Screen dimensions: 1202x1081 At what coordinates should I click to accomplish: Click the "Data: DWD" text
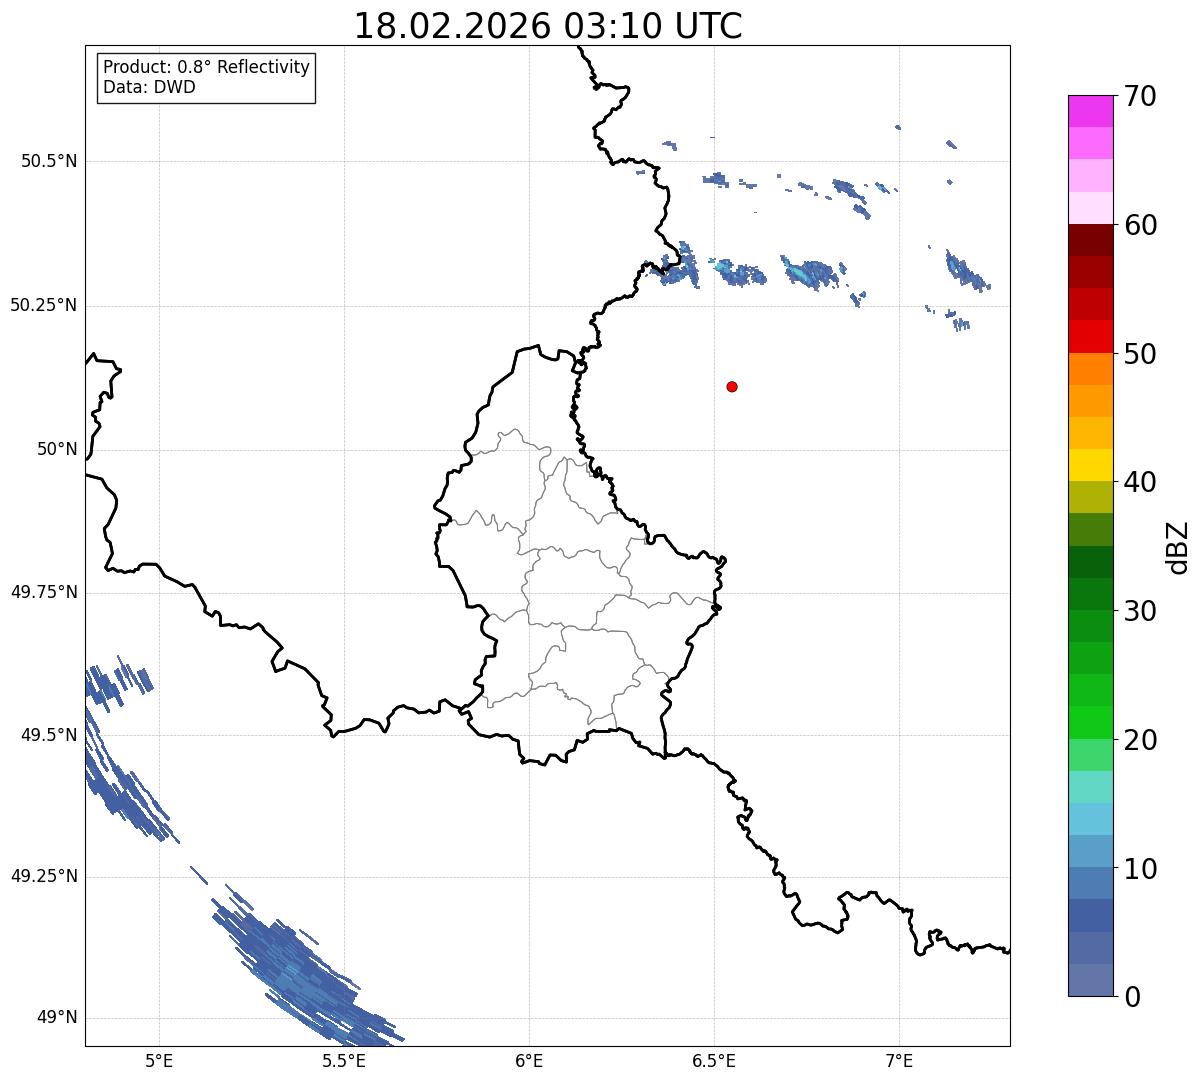click(149, 87)
